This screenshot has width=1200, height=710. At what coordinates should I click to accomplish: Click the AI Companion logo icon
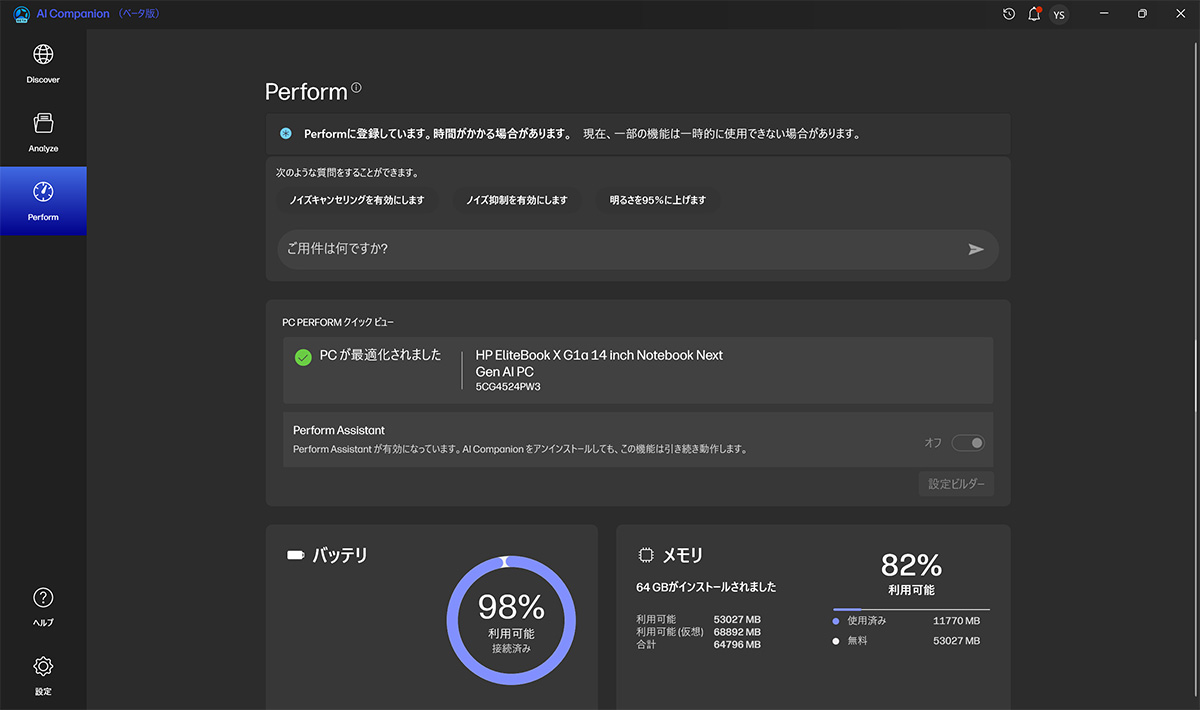(x=20, y=14)
